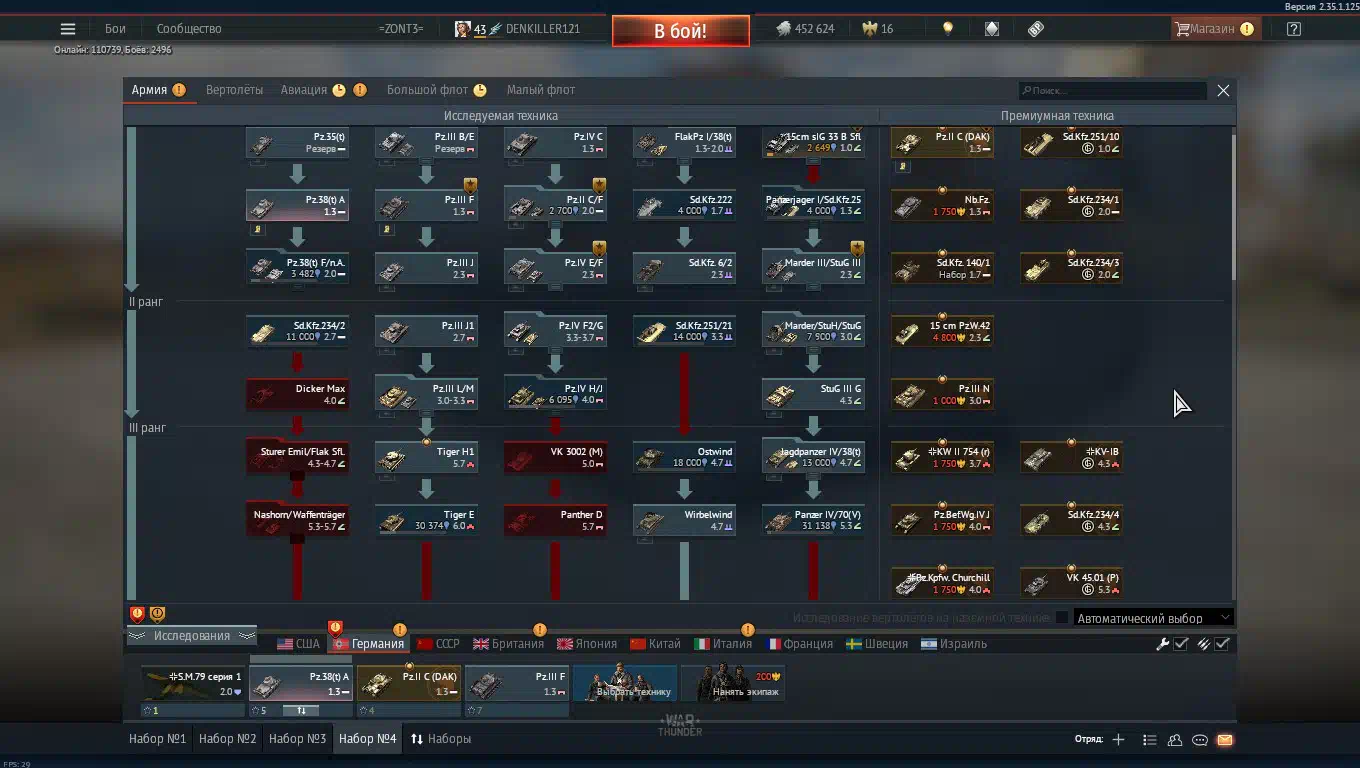Click the red В бой! button
Viewport: 1360px width, 768px height.
click(680, 31)
